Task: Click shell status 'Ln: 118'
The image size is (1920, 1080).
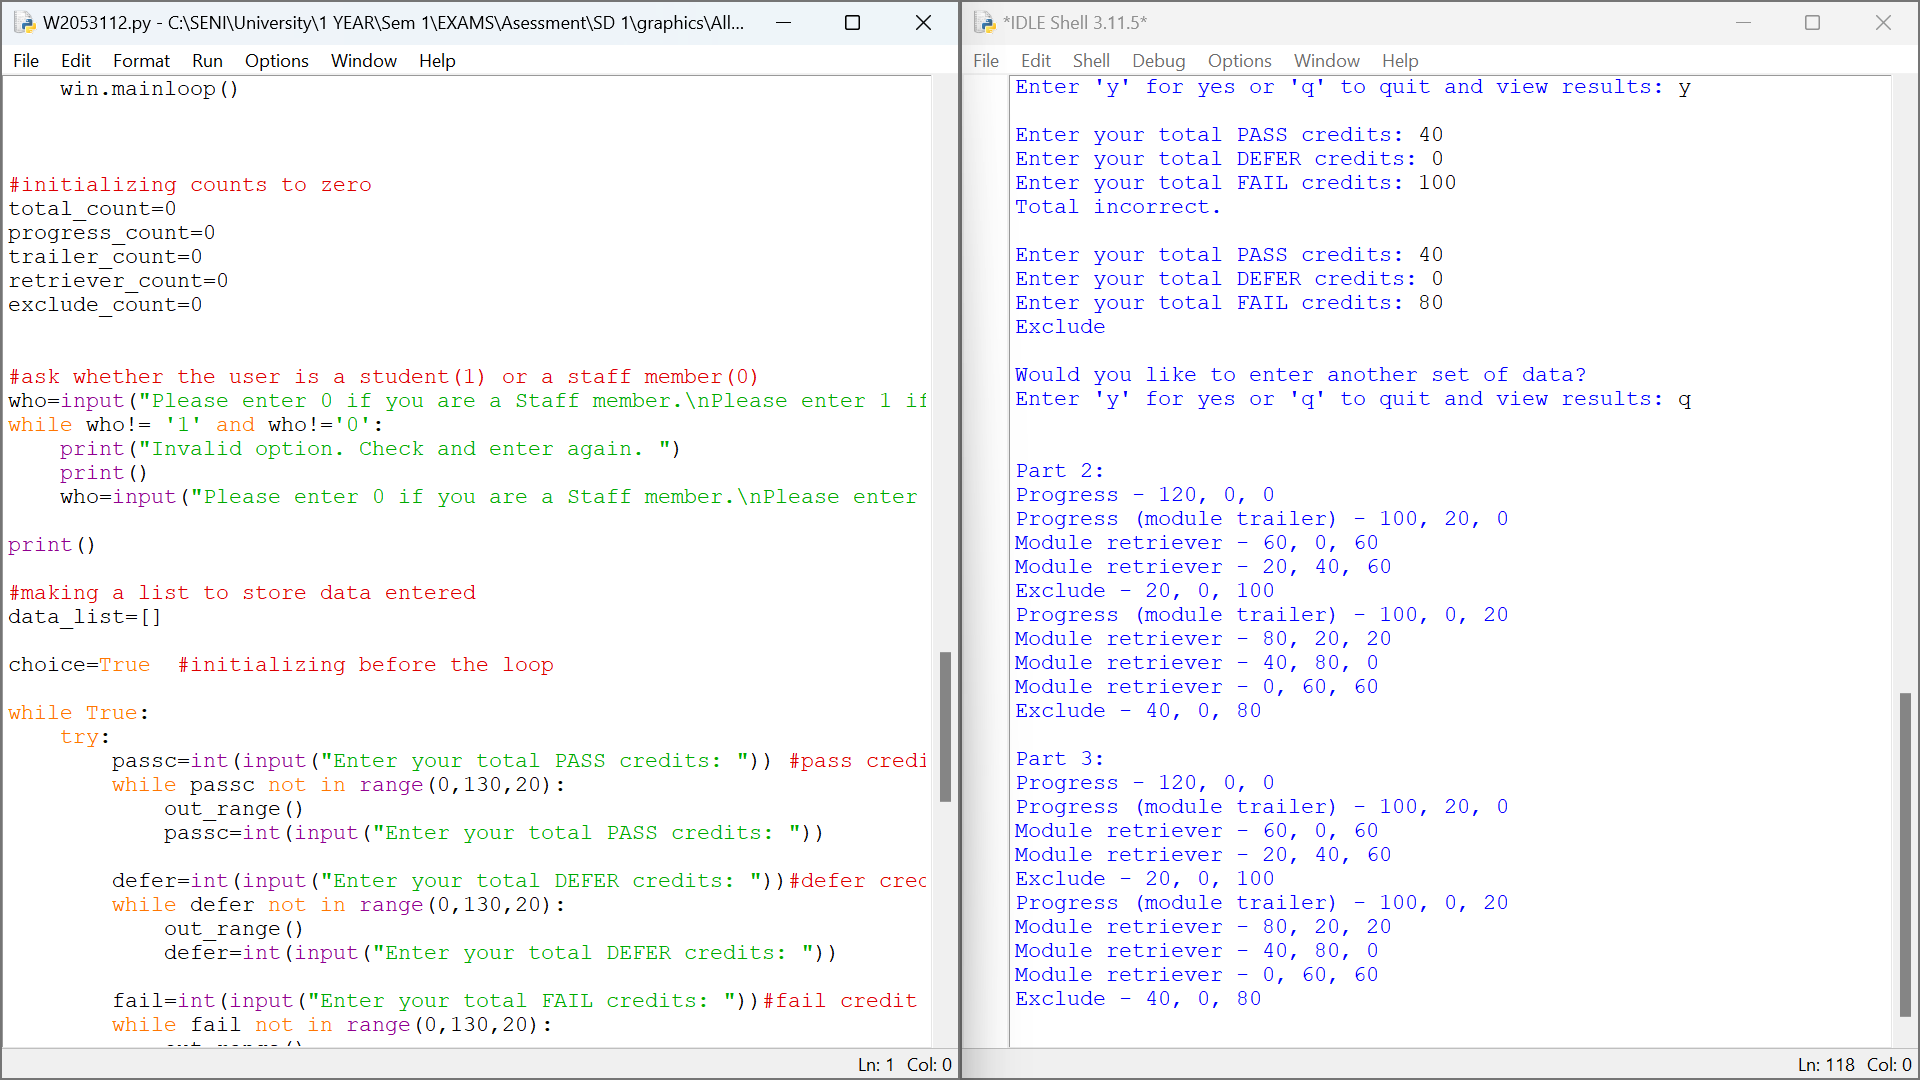Action: coord(1826,1065)
